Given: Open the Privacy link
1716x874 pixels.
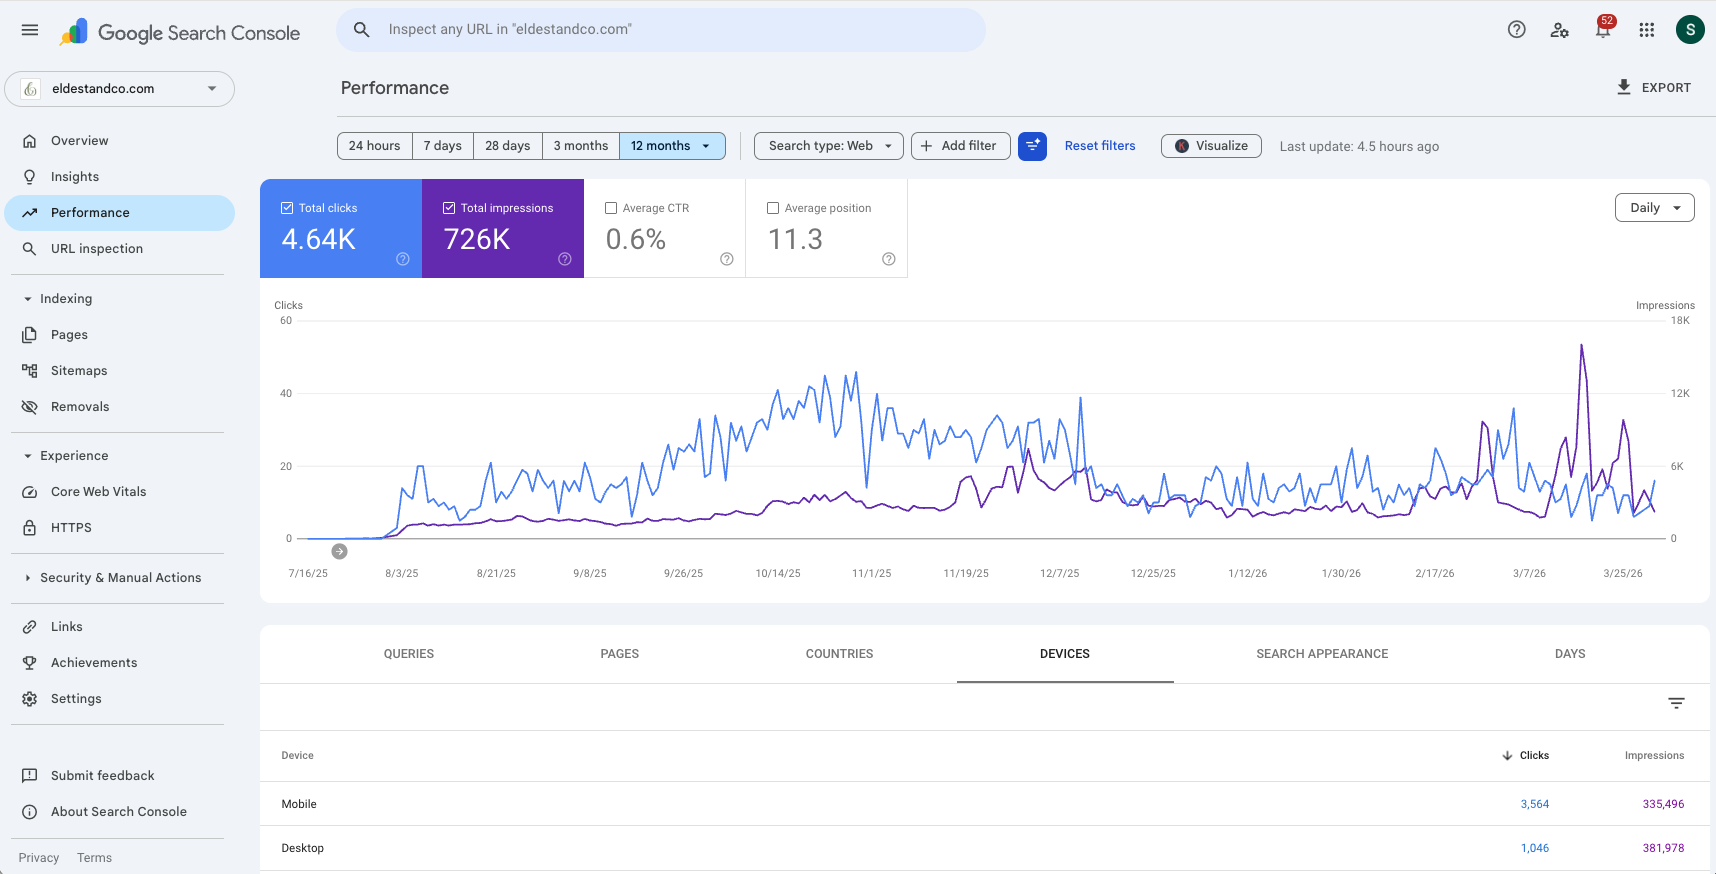Looking at the screenshot, I should click(x=39, y=858).
